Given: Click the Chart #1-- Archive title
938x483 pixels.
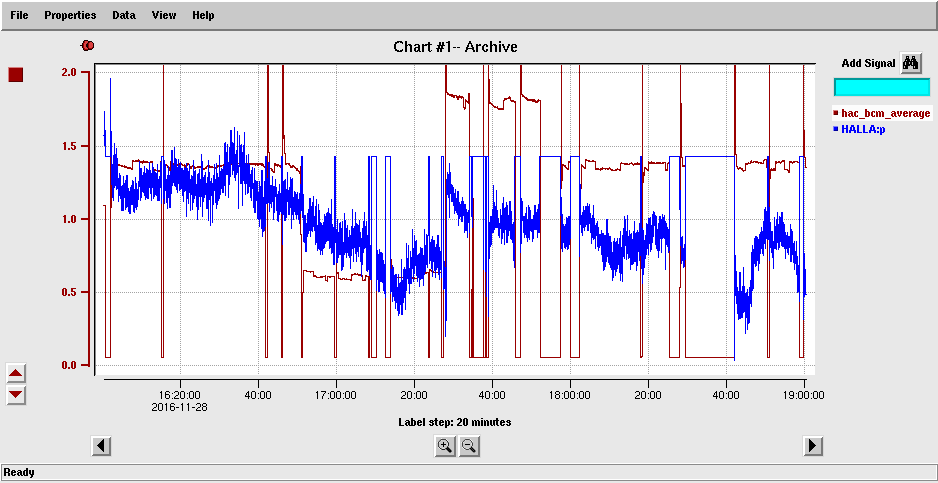Looking at the screenshot, I should [455, 46].
